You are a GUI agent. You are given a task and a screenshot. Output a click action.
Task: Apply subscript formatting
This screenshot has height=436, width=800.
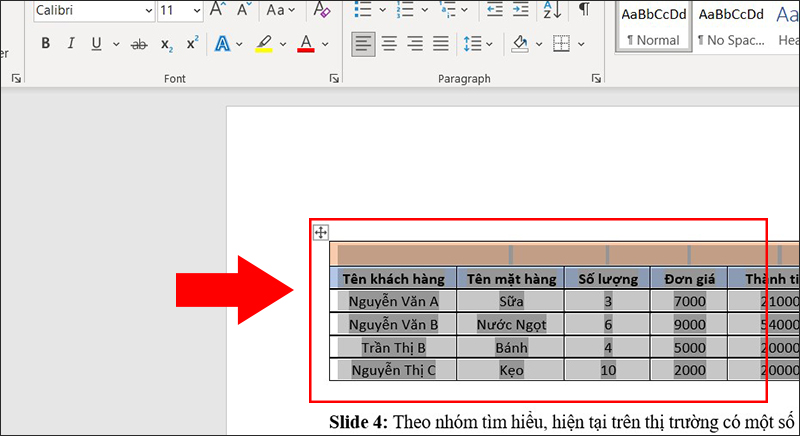166,44
